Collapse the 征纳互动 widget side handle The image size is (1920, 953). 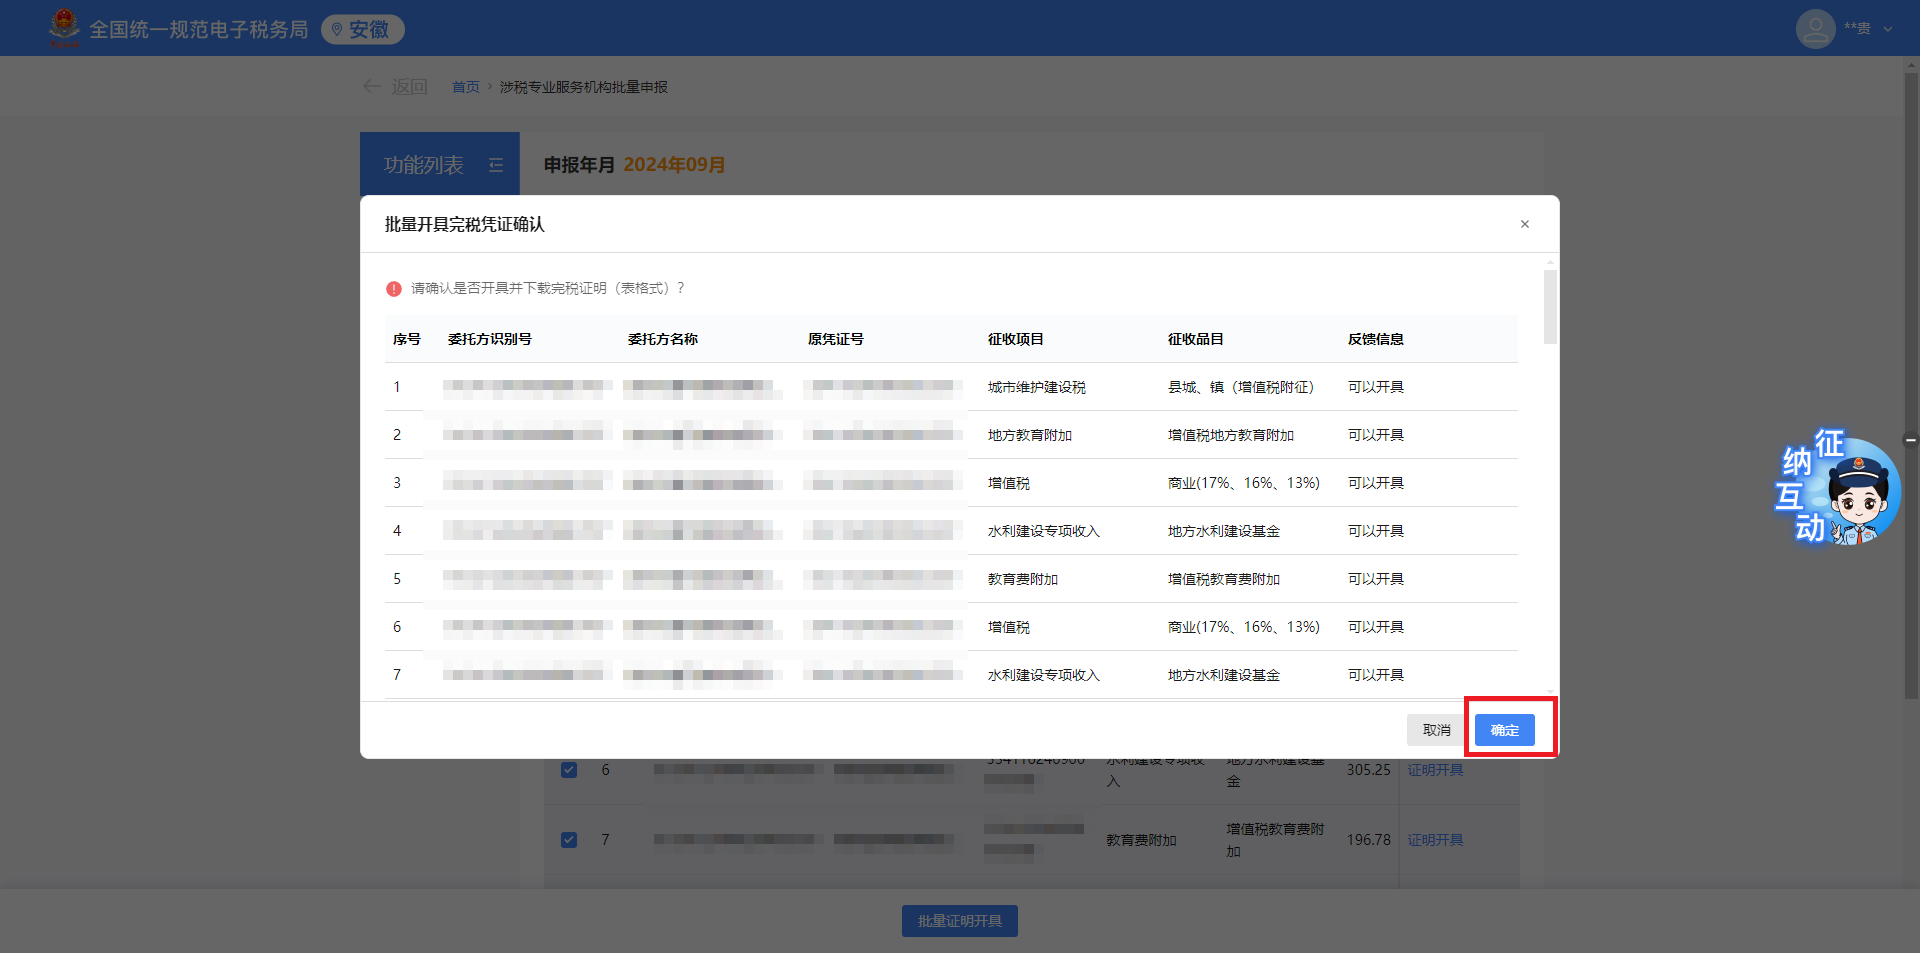click(x=1910, y=440)
